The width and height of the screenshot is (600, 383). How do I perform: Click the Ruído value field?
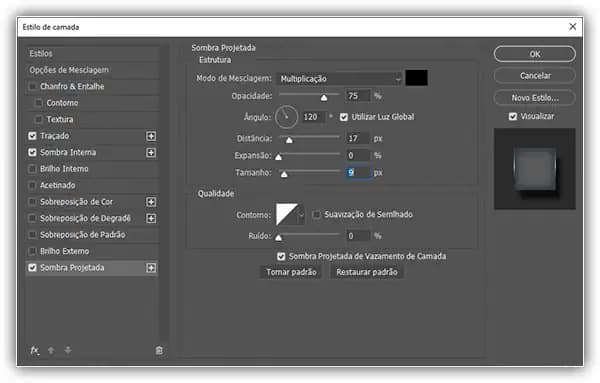point(358,236)
